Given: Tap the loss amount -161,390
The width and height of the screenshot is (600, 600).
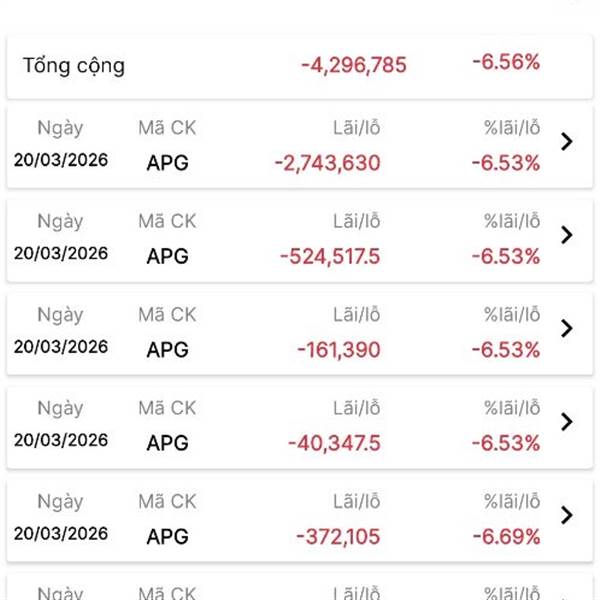Looking at the screenshot, I should coord(338,350).
